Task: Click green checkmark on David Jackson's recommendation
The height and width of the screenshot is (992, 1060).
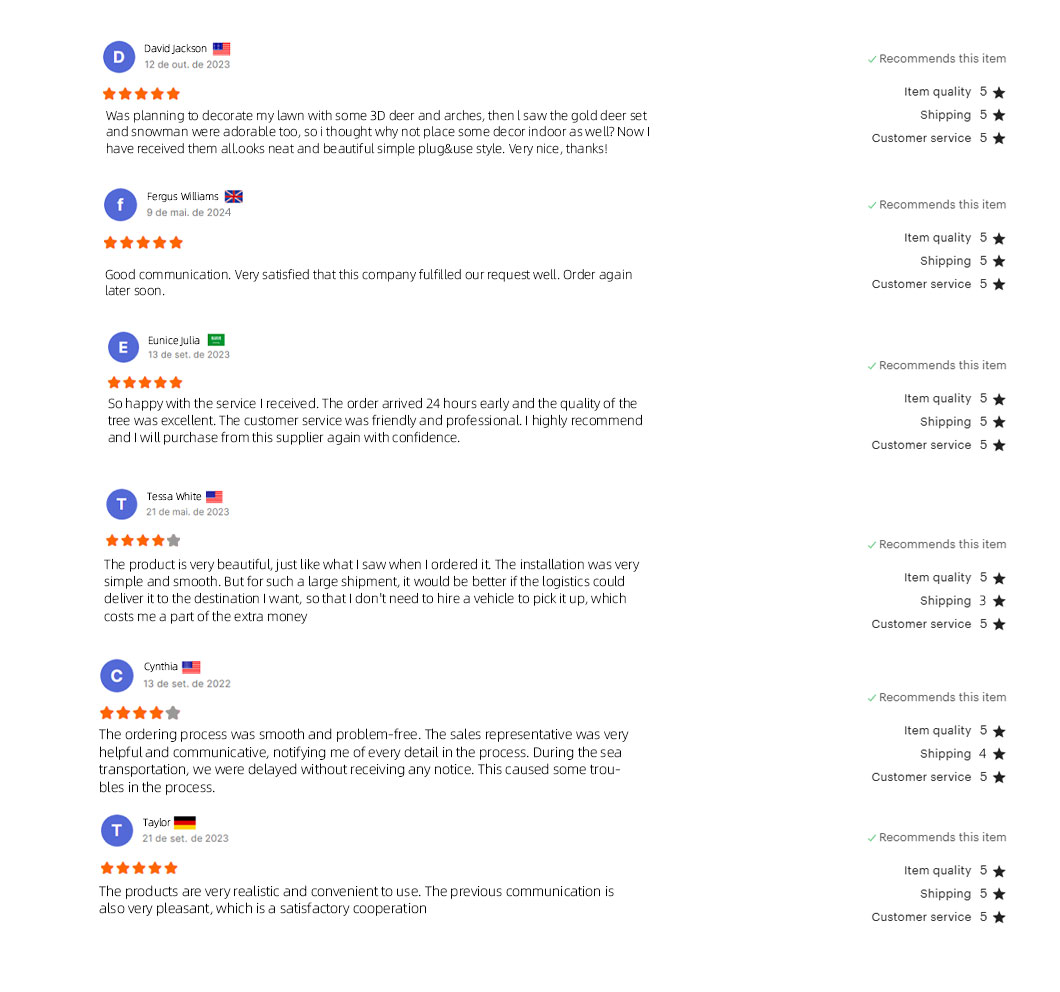Action: 872,60
